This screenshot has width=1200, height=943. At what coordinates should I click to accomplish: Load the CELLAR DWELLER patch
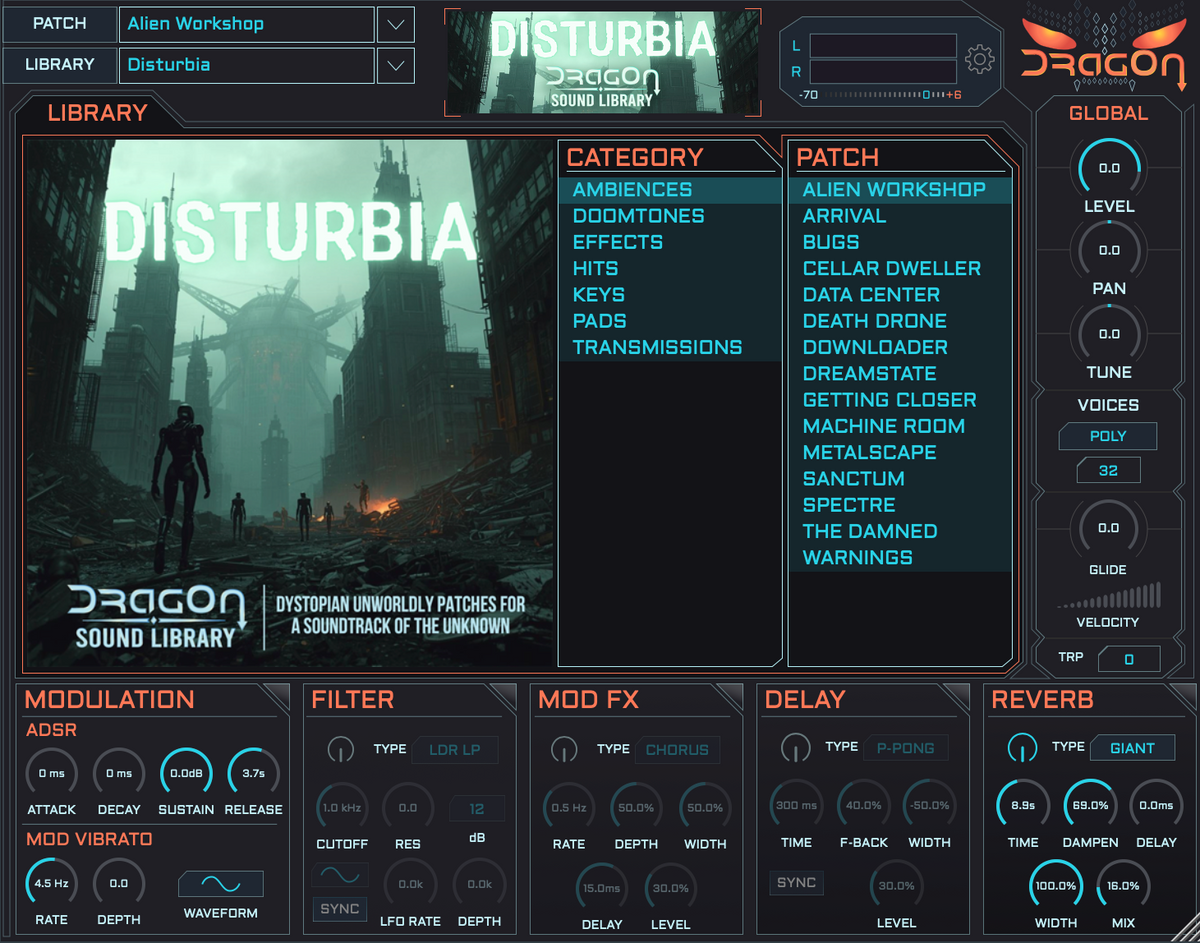point(900,268)
